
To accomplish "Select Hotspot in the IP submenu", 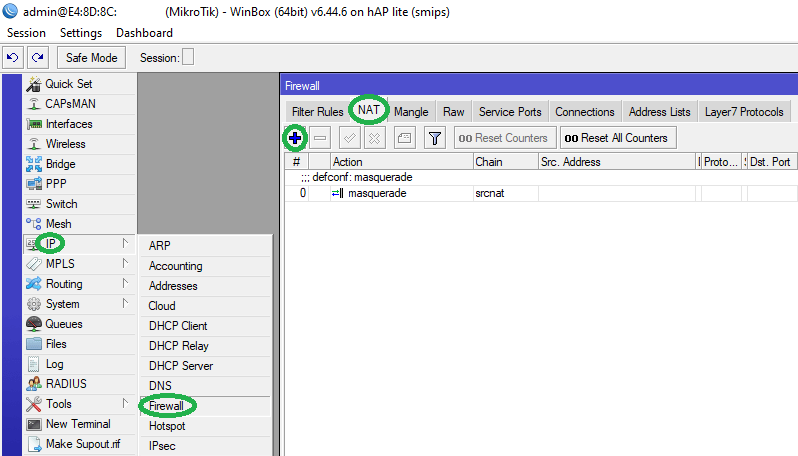I will 205,426.
